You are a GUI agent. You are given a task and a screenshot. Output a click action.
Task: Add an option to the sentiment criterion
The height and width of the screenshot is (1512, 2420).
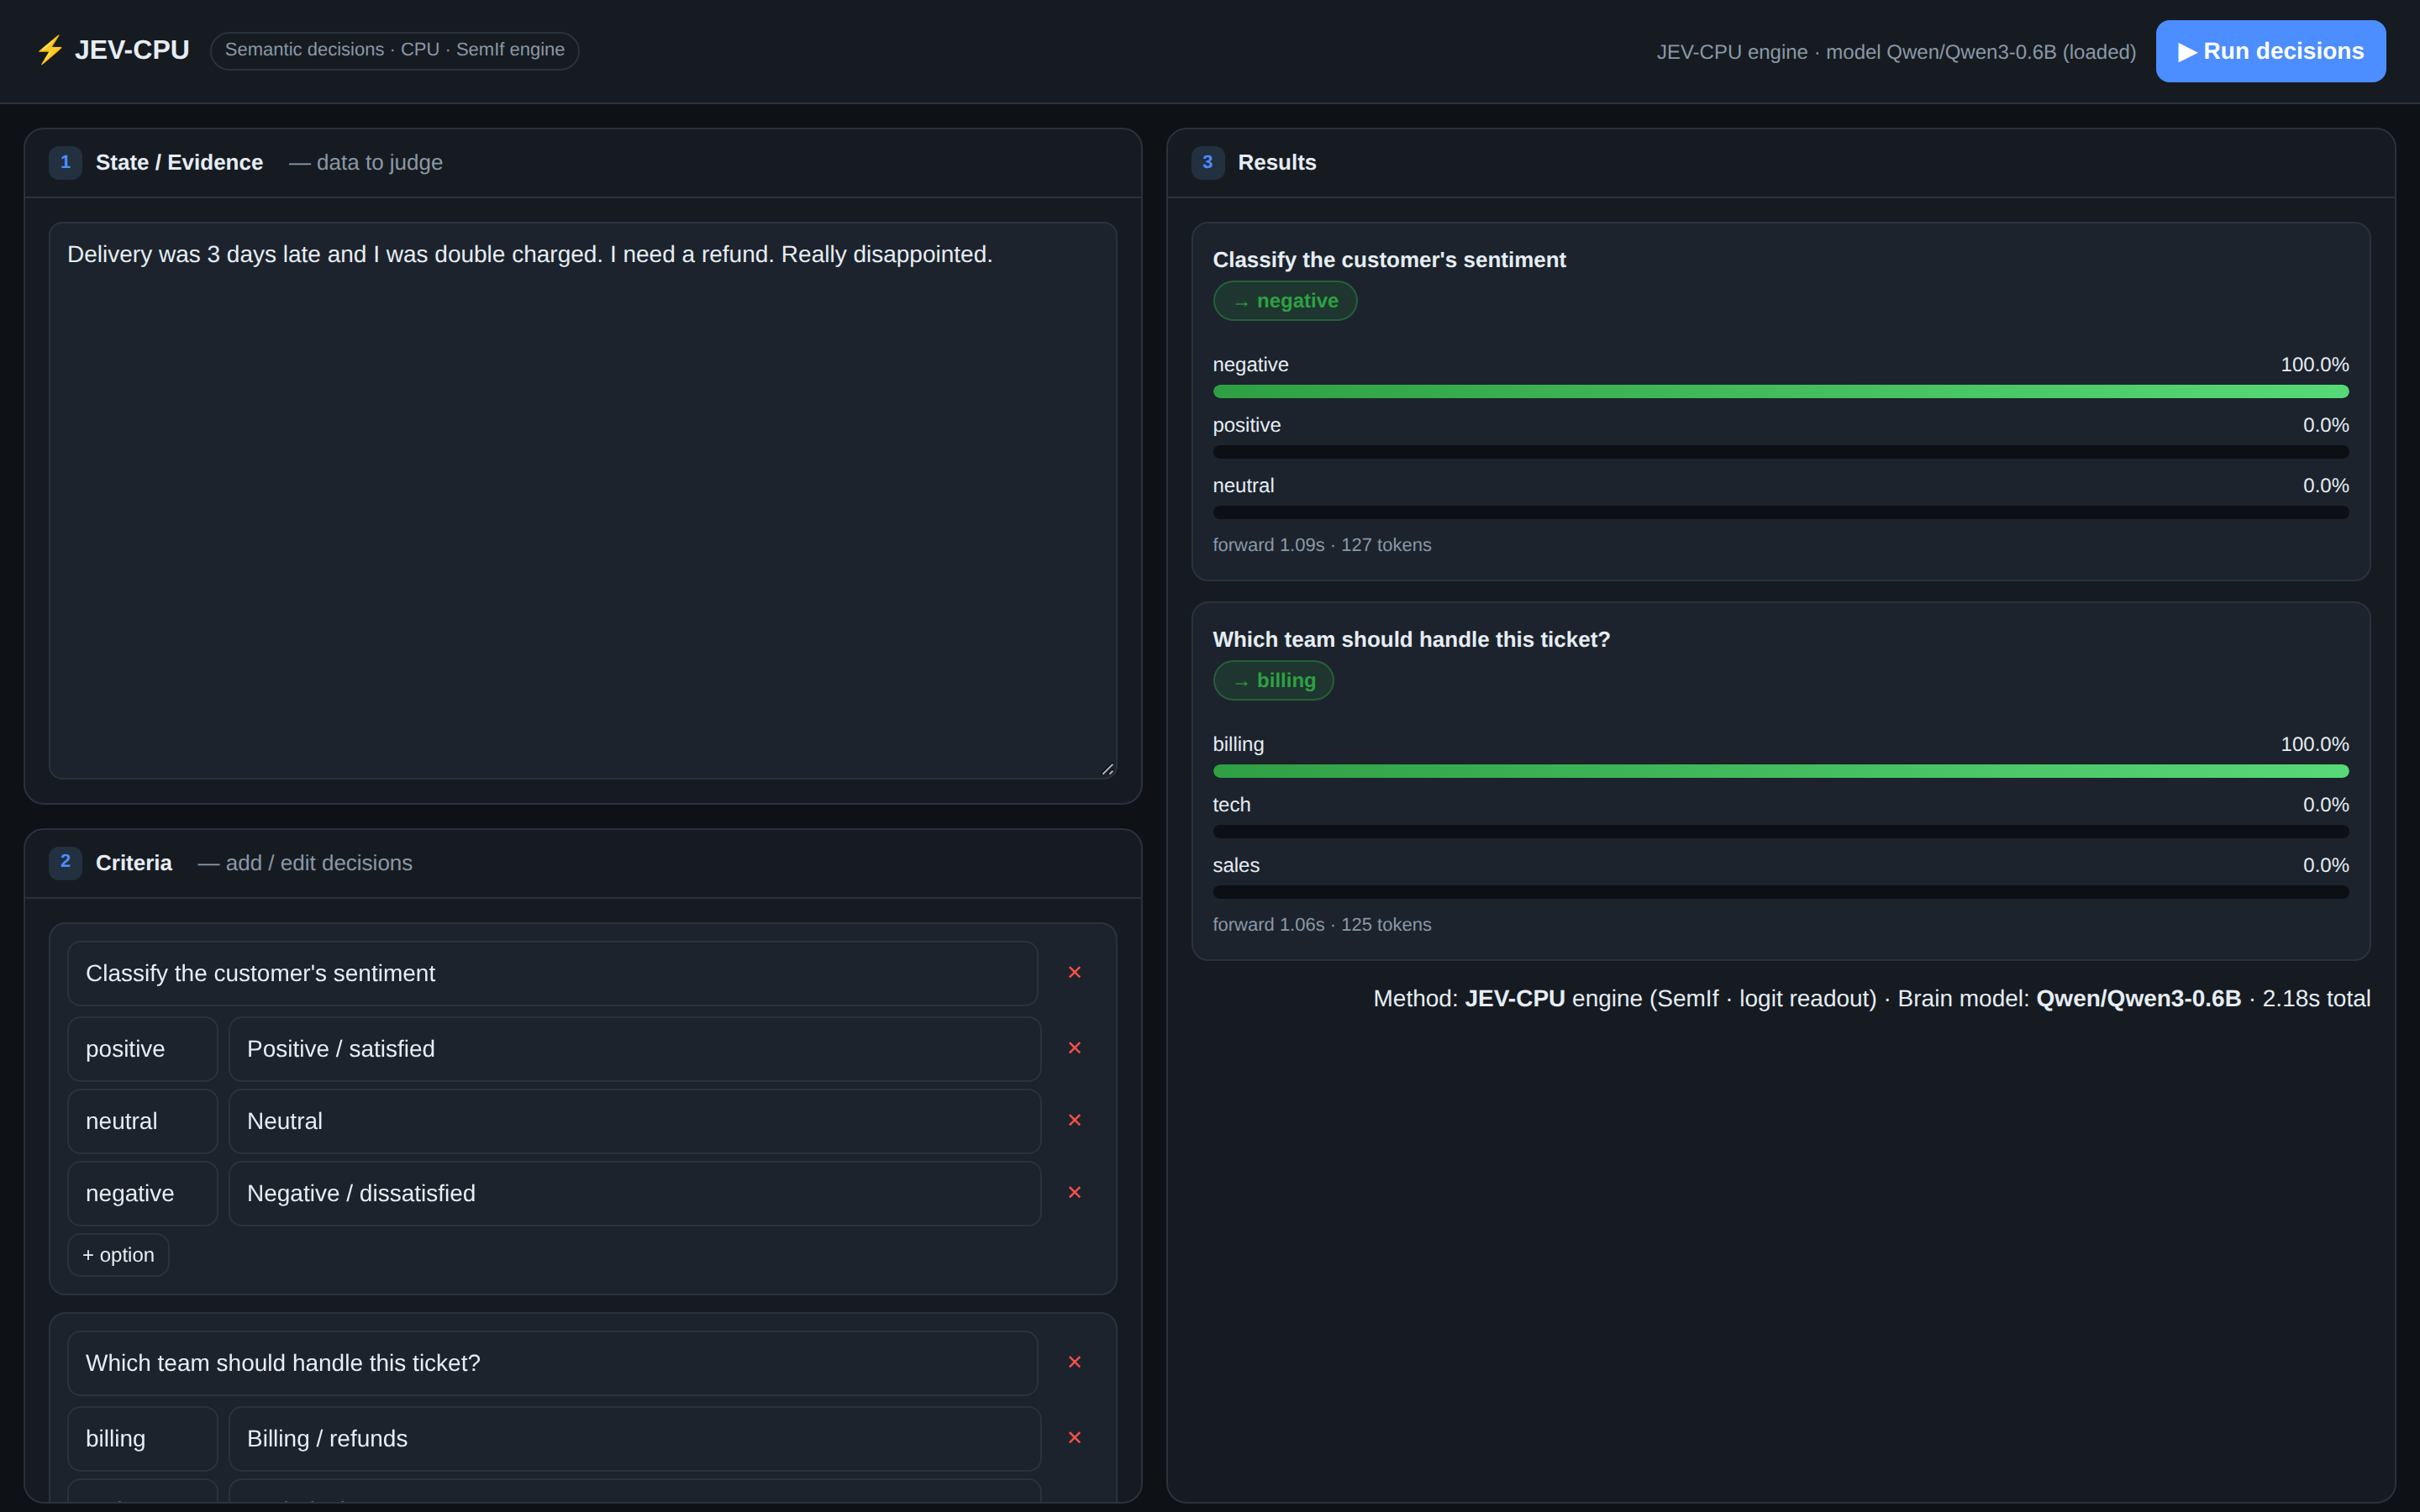[118, 1255]
